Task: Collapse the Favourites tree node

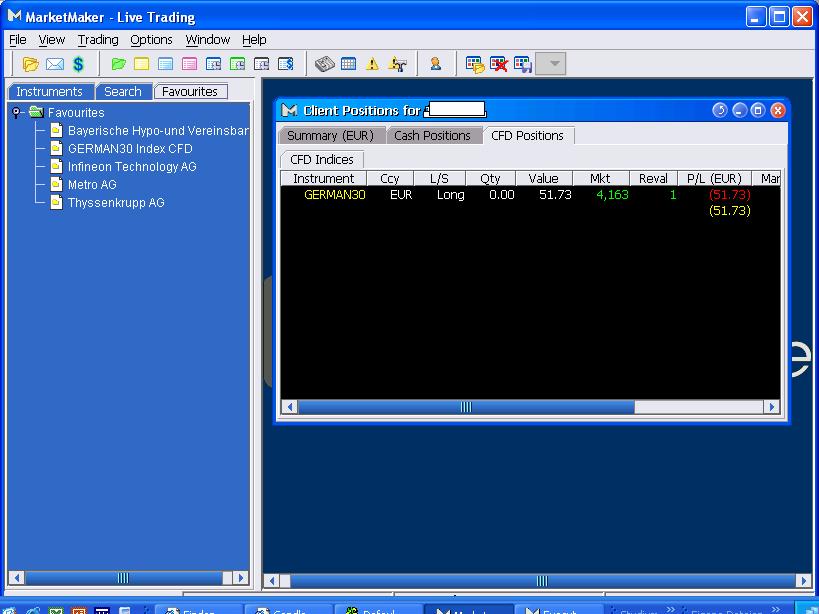Action: click(17, 113)
